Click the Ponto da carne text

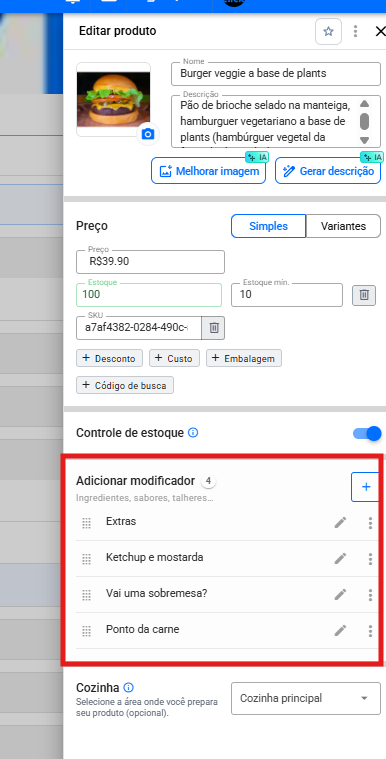coord(142,629)
